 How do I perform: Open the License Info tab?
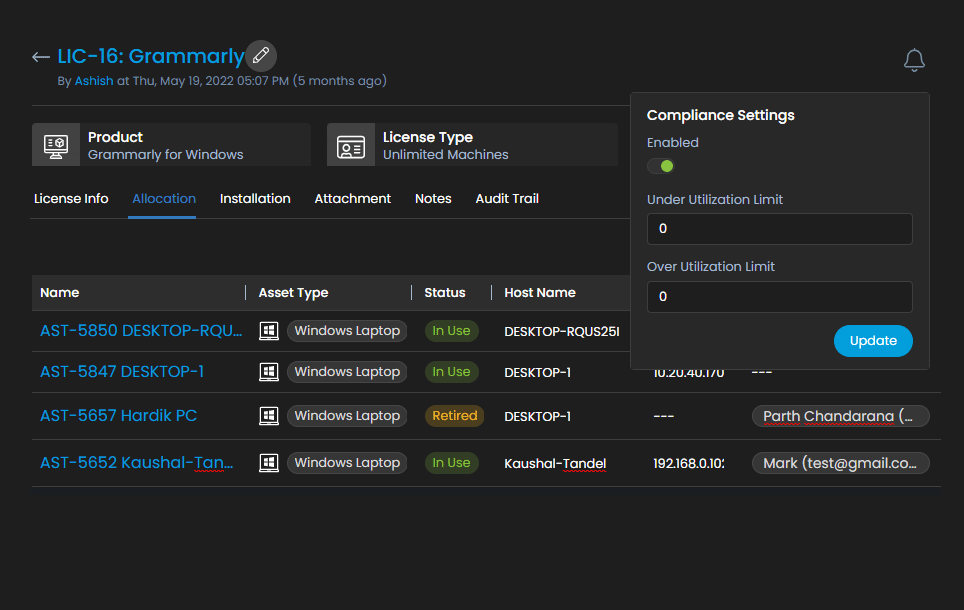click(71, 199)
